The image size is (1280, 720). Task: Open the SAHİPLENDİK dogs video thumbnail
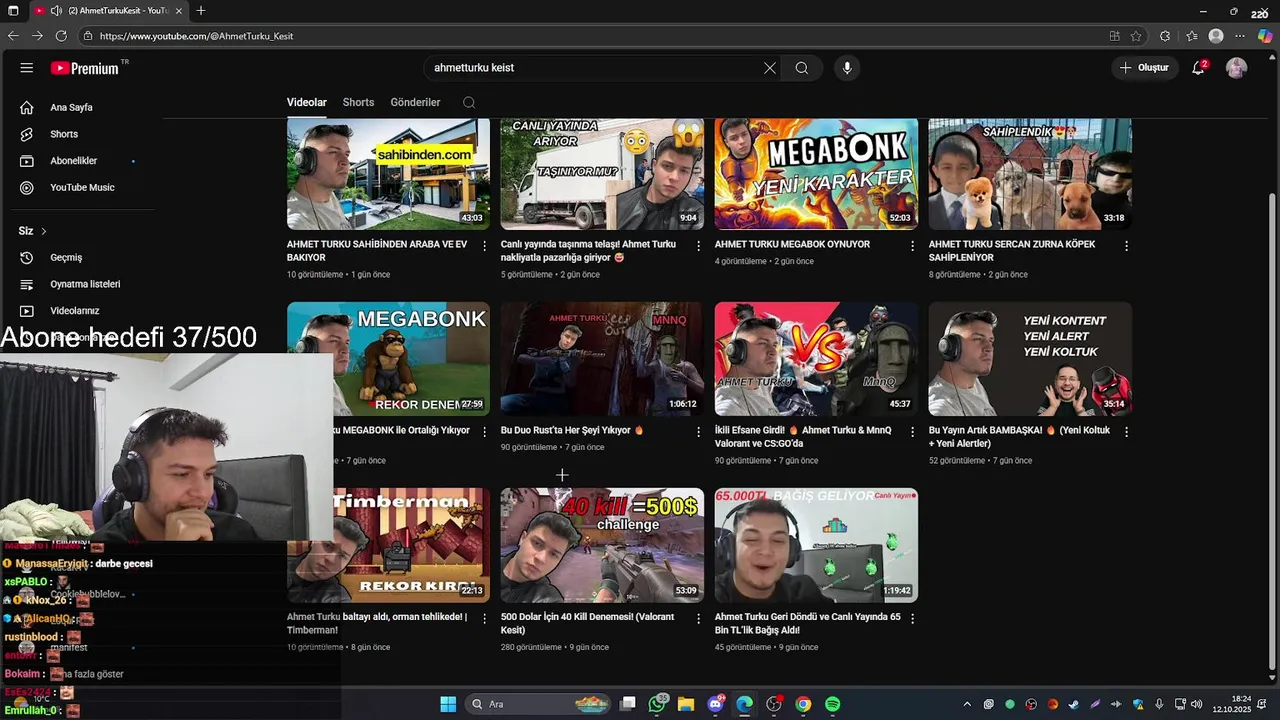1030,174
